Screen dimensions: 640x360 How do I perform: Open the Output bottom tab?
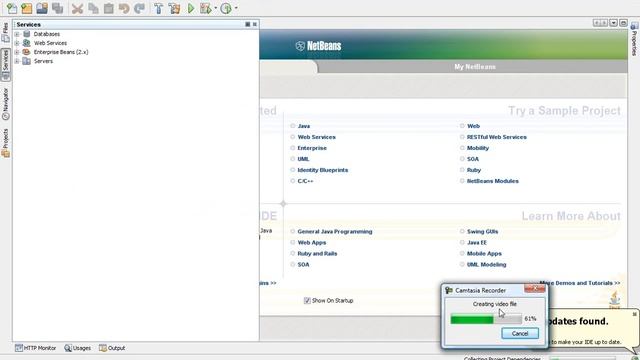pyautogui.click(x=112, y=348)
